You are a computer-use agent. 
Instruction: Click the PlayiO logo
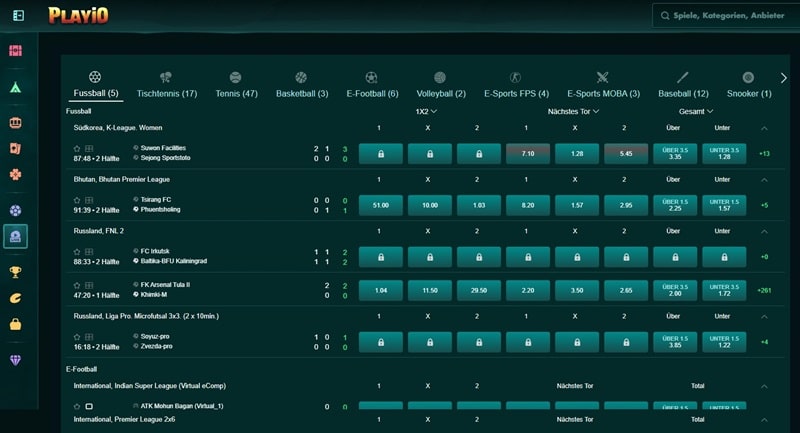click(x=78, y=15)
